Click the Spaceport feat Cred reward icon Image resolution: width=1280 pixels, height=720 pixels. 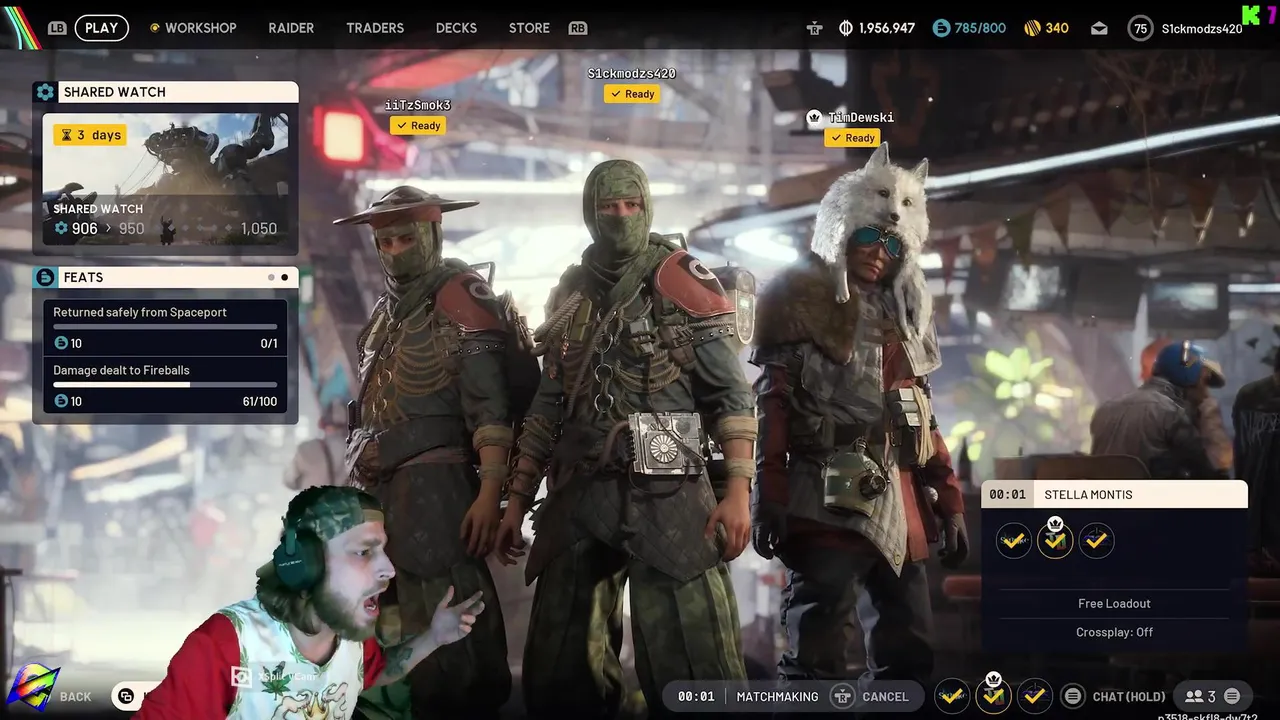[61, 343]
